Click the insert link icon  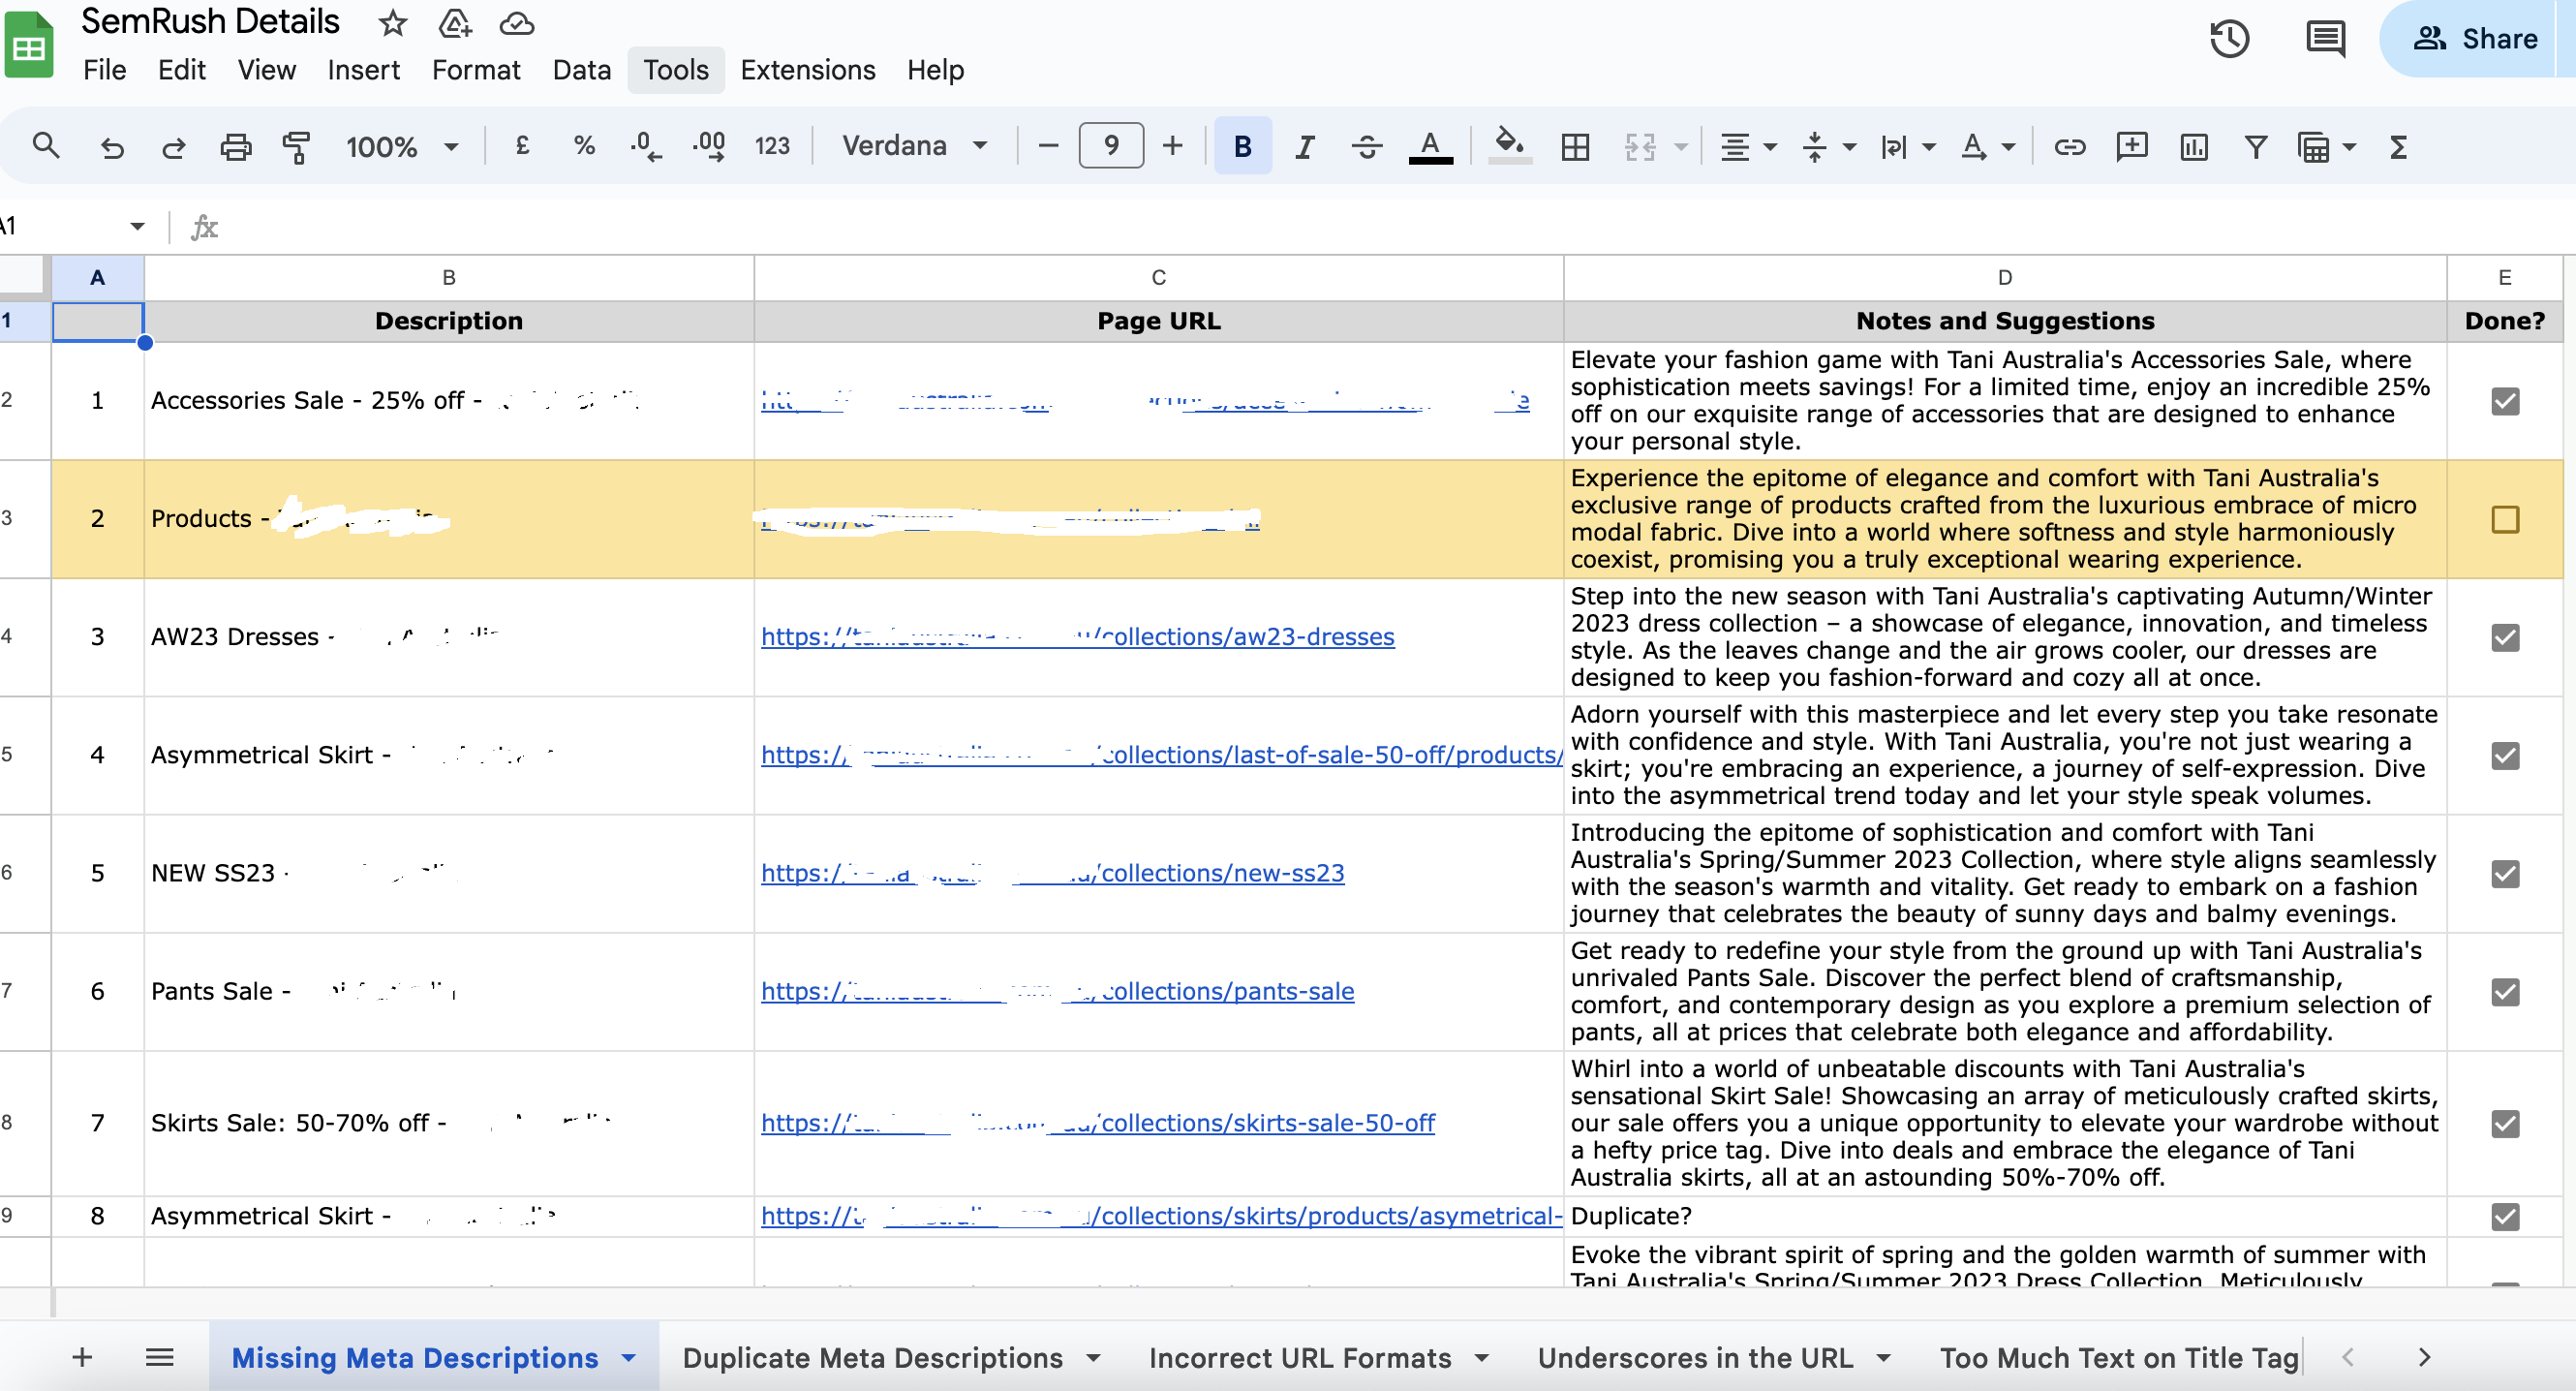pyautogui.click(x=2069, y=147)
